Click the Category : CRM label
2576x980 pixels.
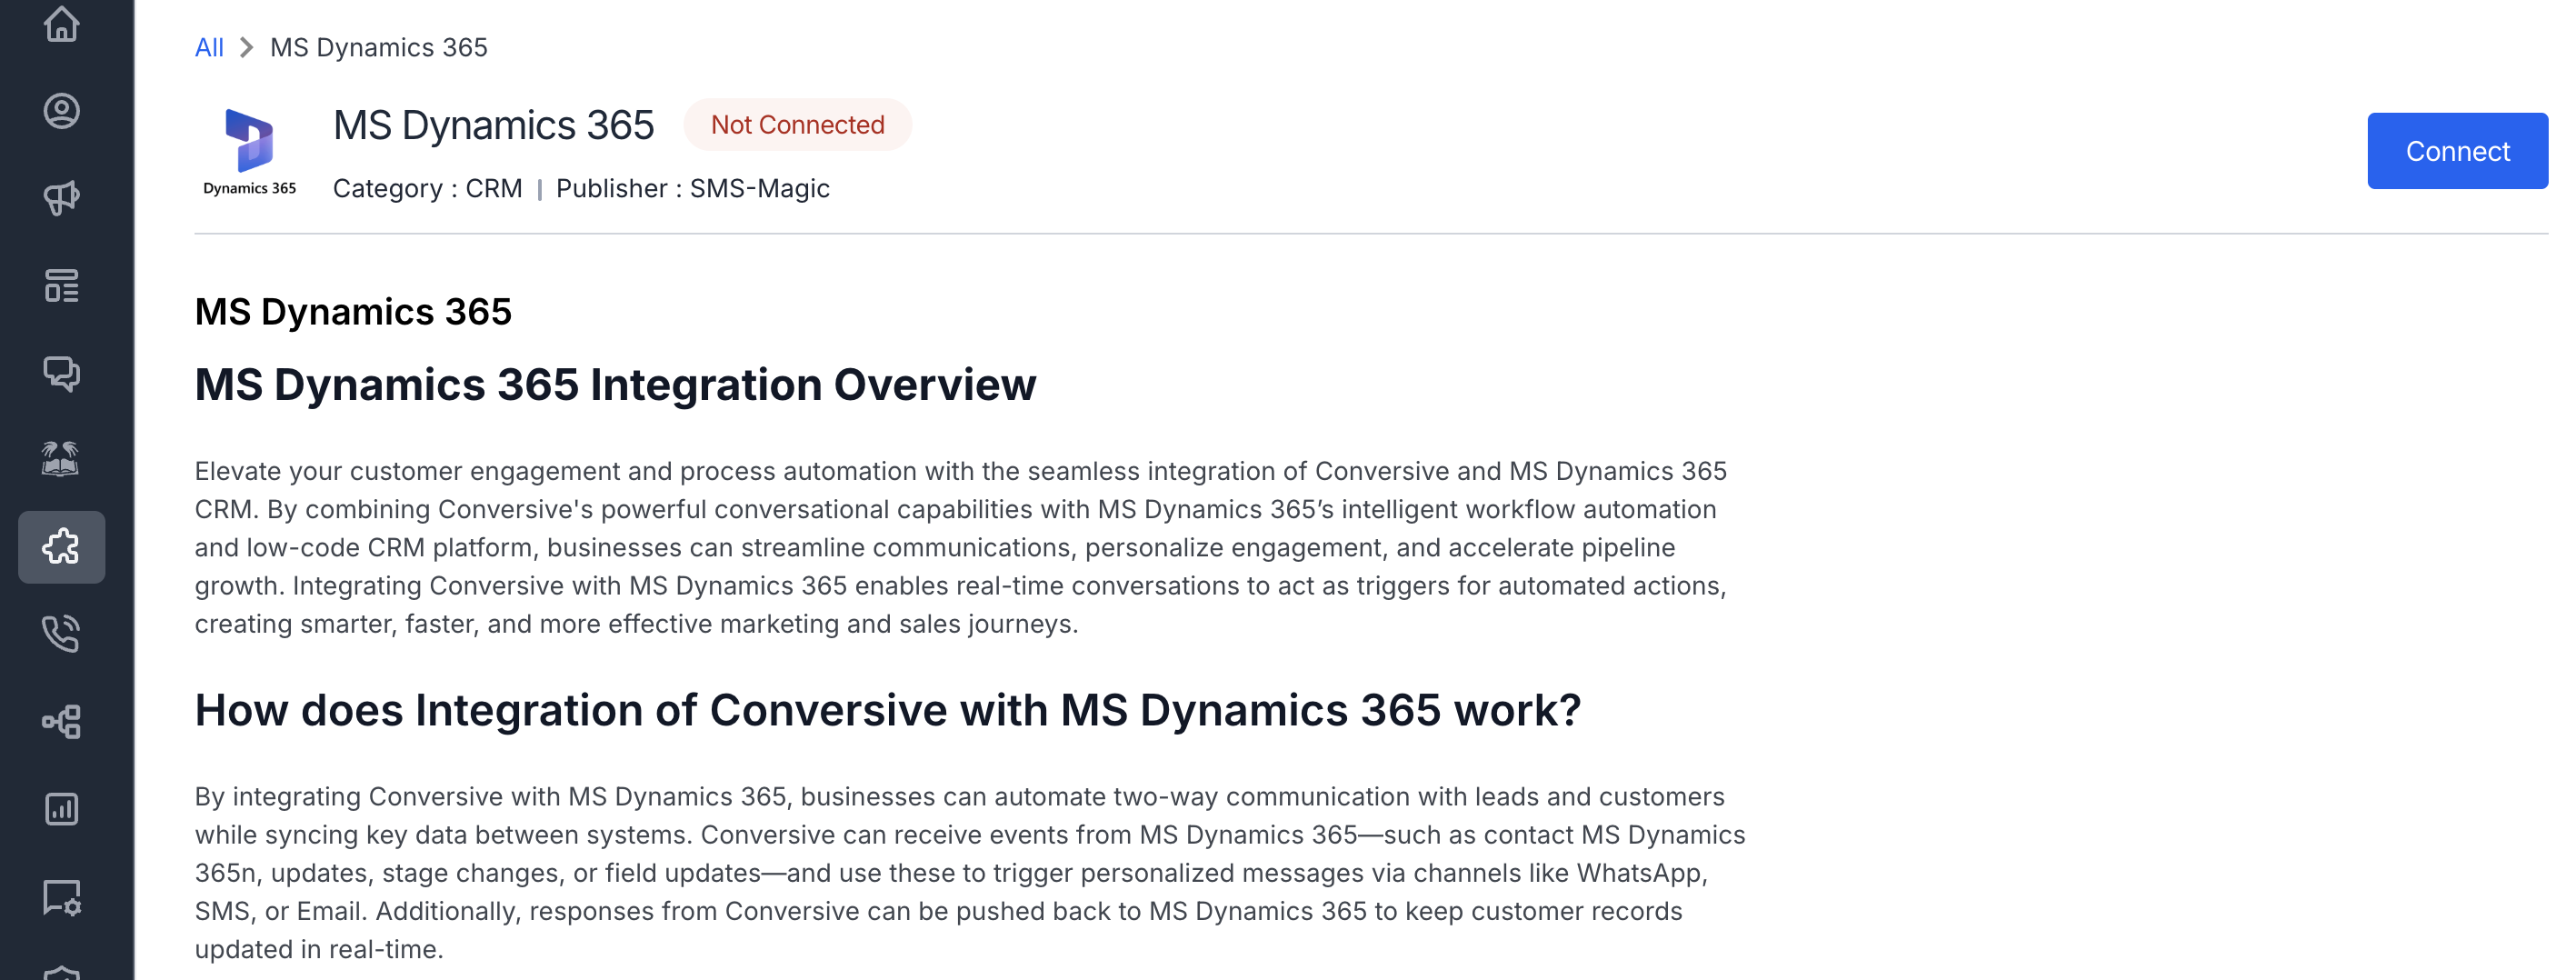[x=427, y=188]
